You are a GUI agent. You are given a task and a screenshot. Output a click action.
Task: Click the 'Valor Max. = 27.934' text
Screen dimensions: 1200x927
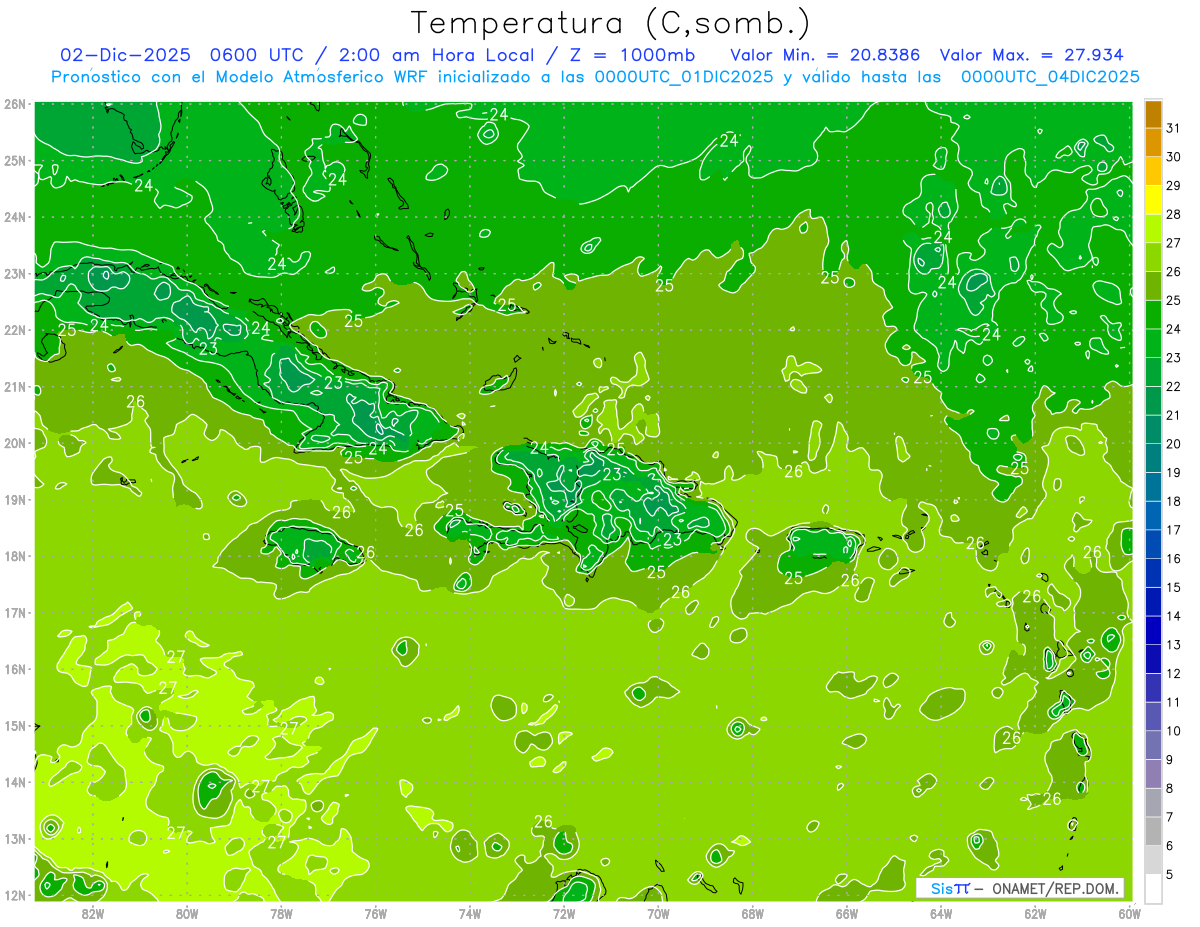(x=1032, y=55)
